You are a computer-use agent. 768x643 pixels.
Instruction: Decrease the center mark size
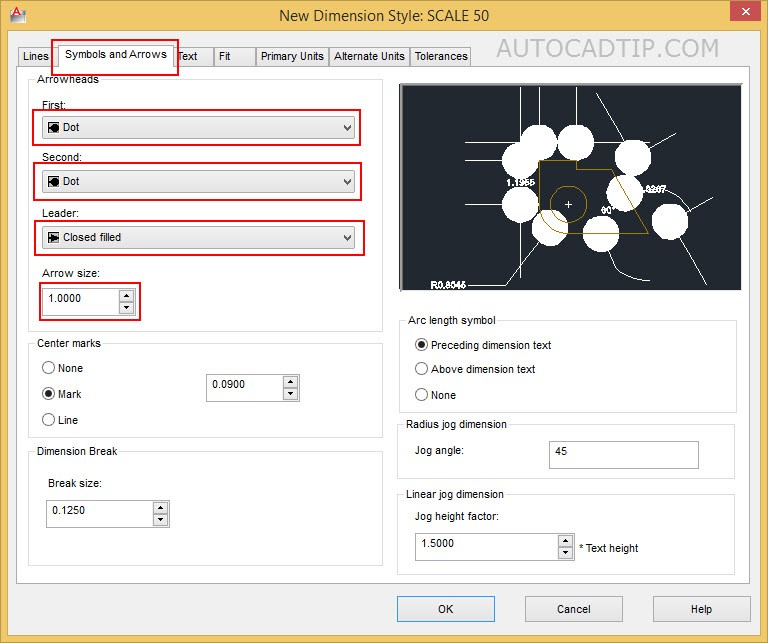pyautogui.click(x=290, y=394)
